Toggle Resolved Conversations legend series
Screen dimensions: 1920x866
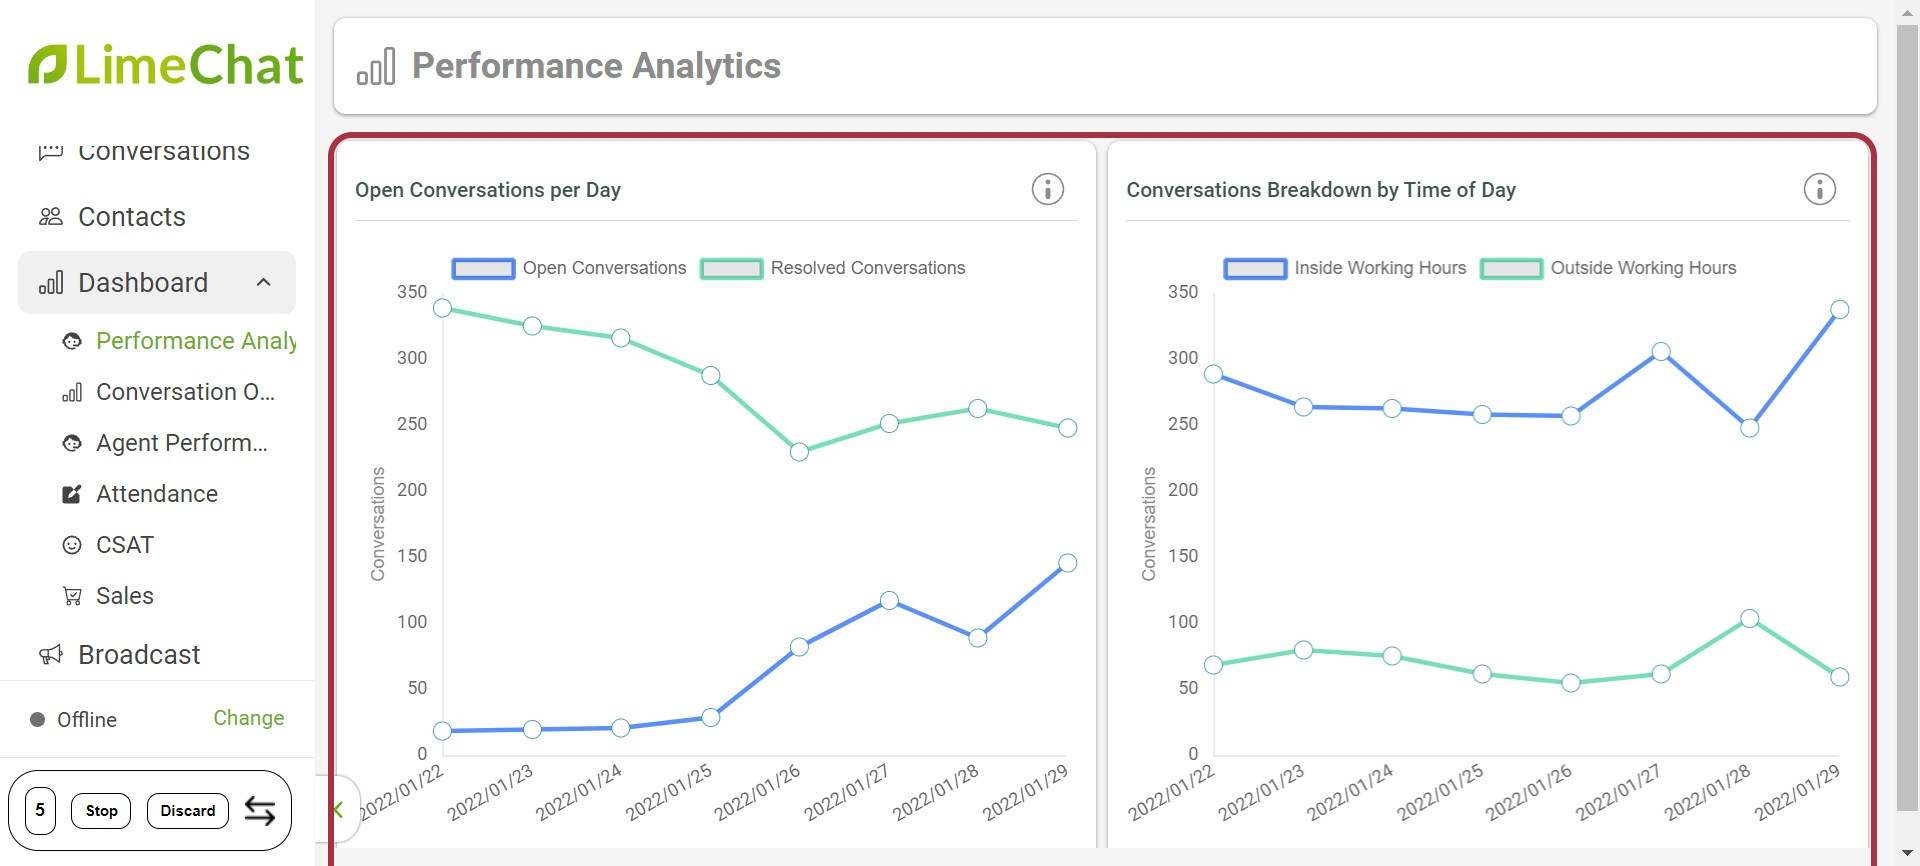(833, 268)
